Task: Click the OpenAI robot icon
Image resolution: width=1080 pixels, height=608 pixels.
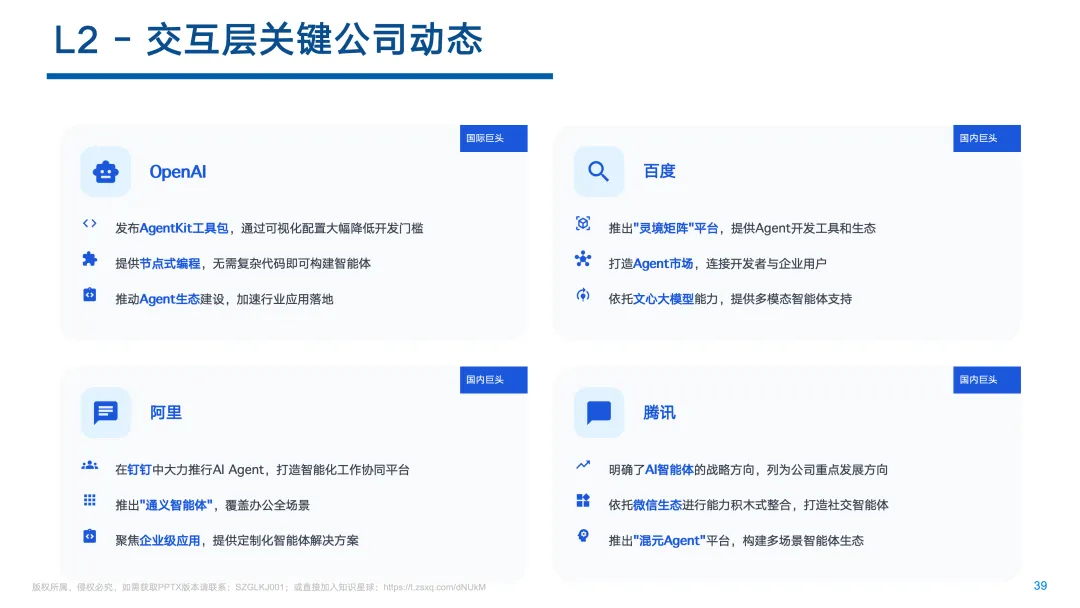Action: pyautogui.click(x=105, y=171)
